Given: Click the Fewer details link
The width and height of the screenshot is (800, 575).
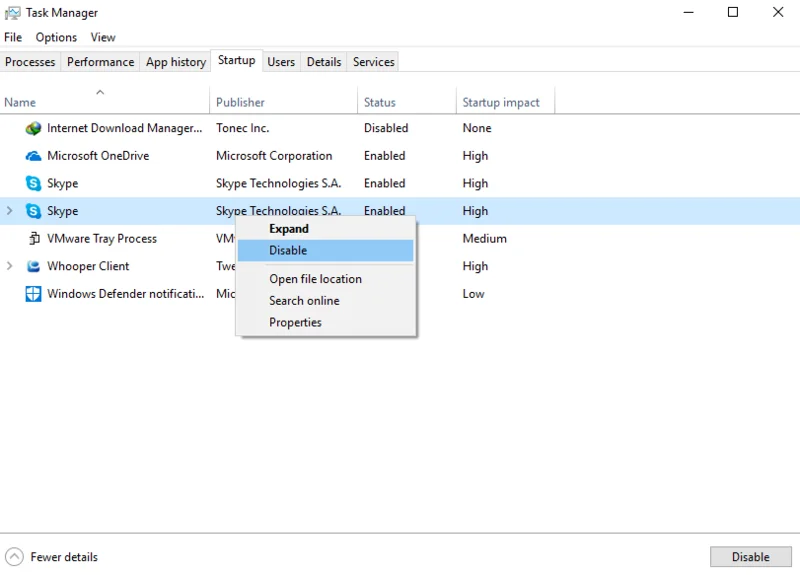Looking at the screenshot, I should pyautogui.click(x=64, y=557).
